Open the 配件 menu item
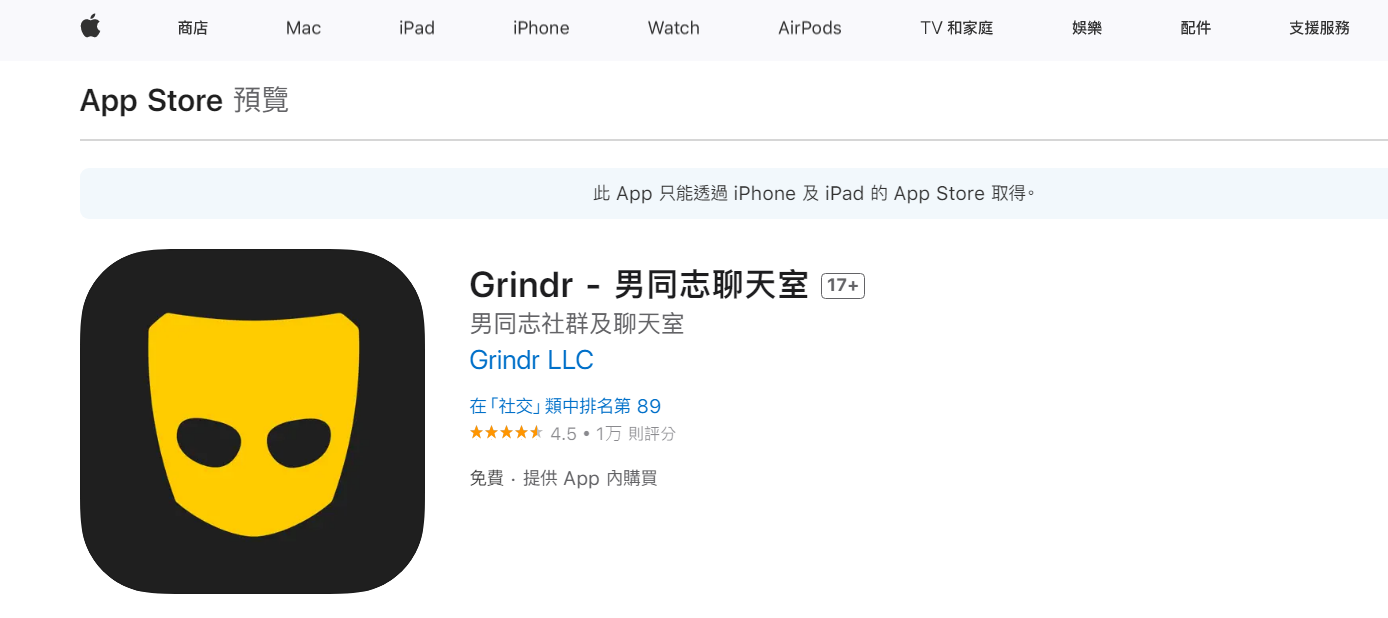1388x618 pixels. (x=1196, y=28)
